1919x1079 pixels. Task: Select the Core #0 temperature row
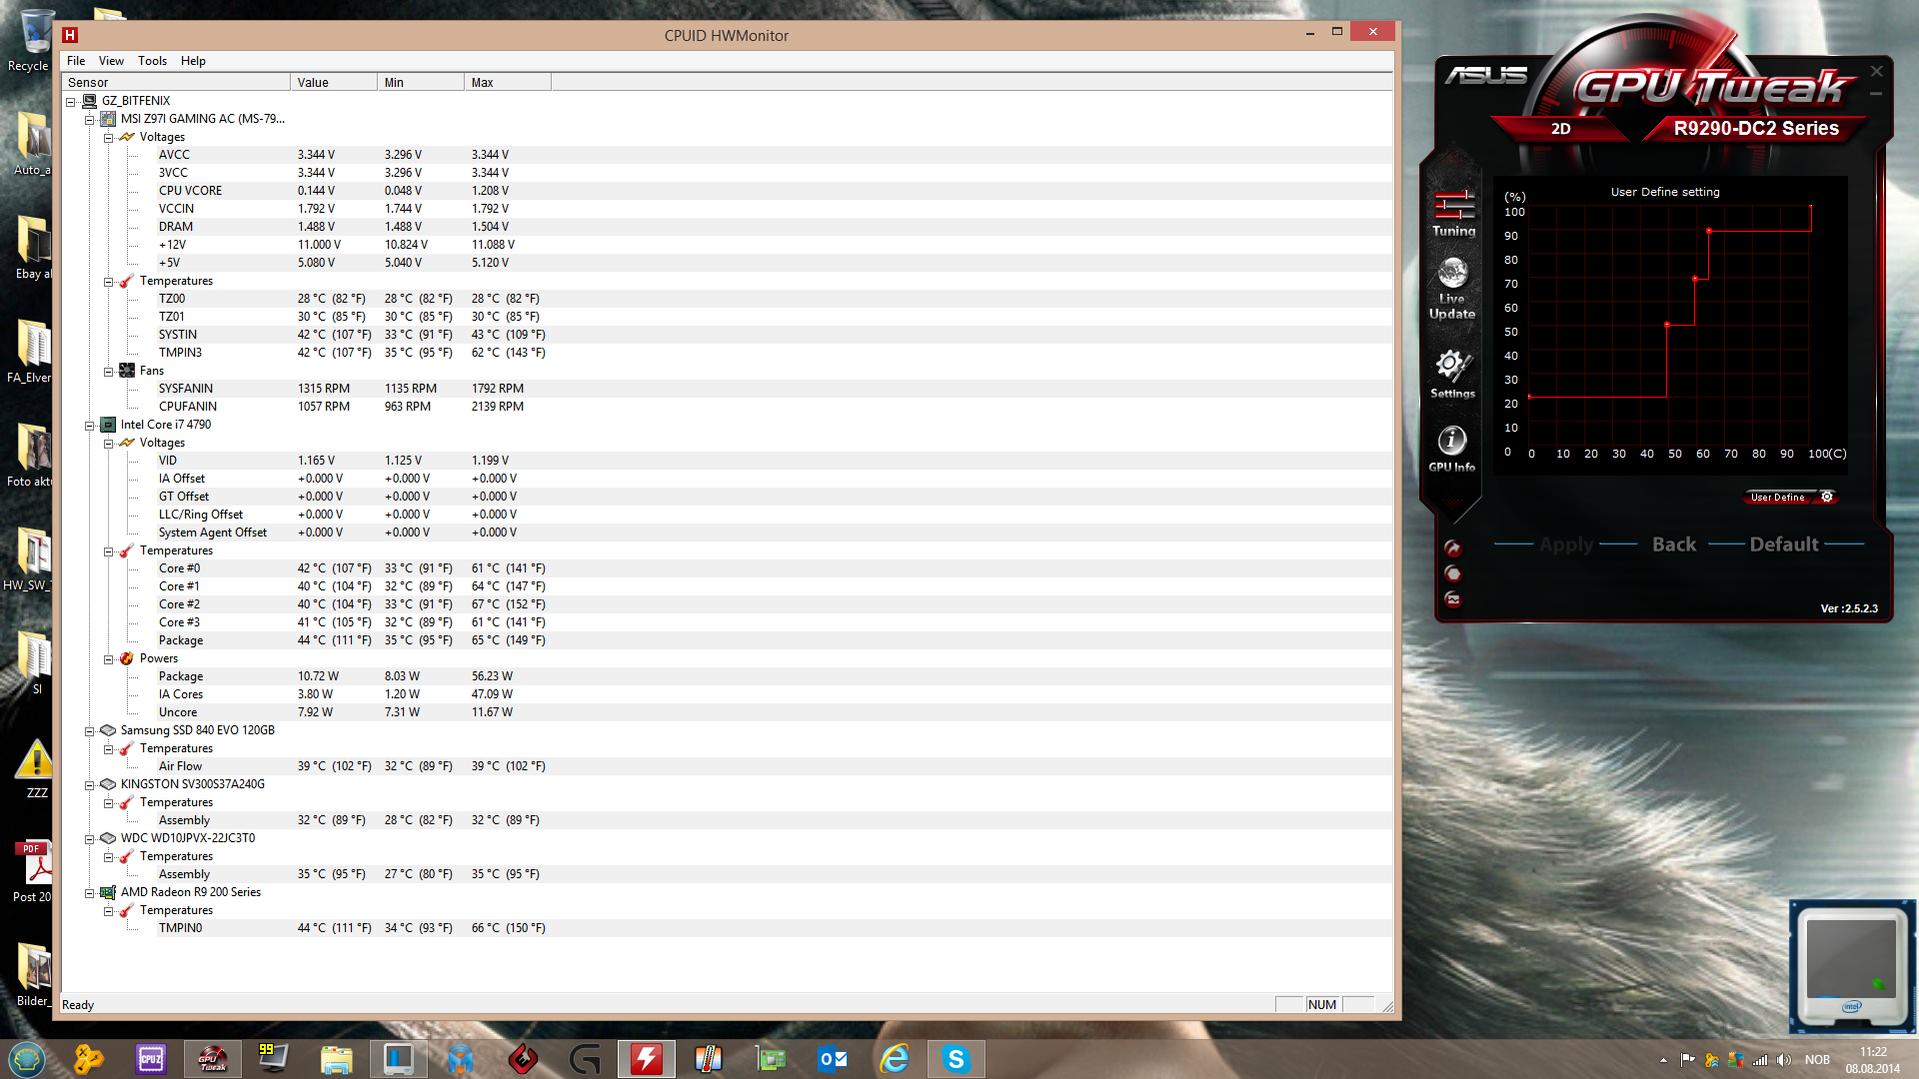point(727,569)
